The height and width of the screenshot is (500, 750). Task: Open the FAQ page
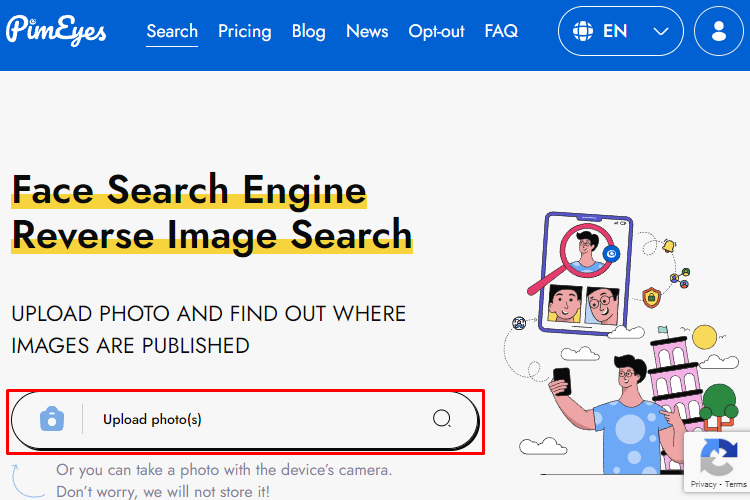pos(501,31)
